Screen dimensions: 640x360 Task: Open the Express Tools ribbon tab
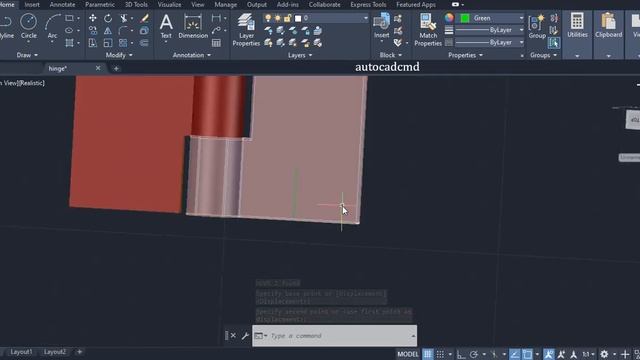[368, 4]
